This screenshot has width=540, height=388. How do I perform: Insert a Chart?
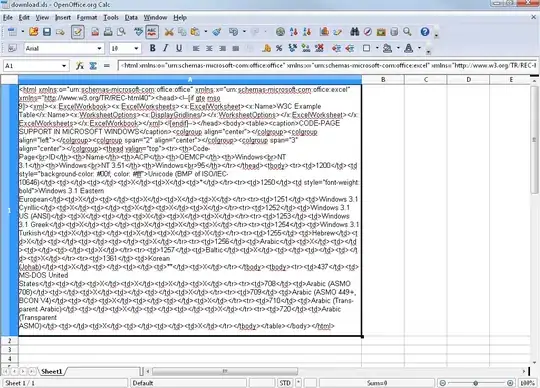(324, 32)
